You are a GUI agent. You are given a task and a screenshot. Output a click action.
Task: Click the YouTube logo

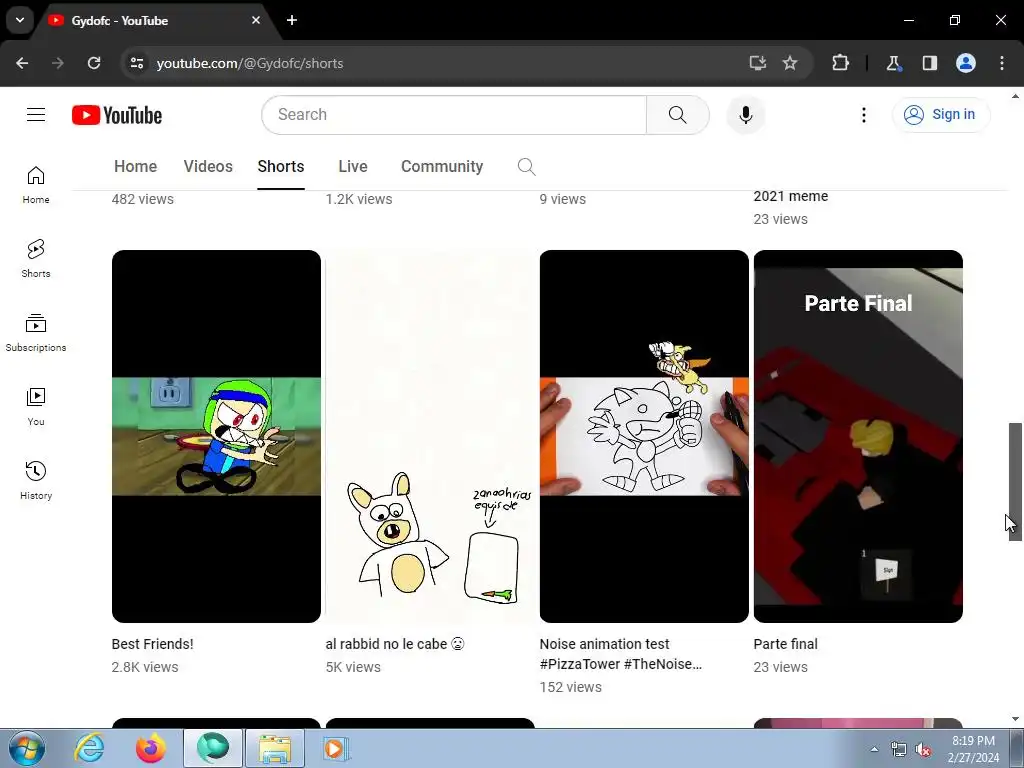pos(117,115)
